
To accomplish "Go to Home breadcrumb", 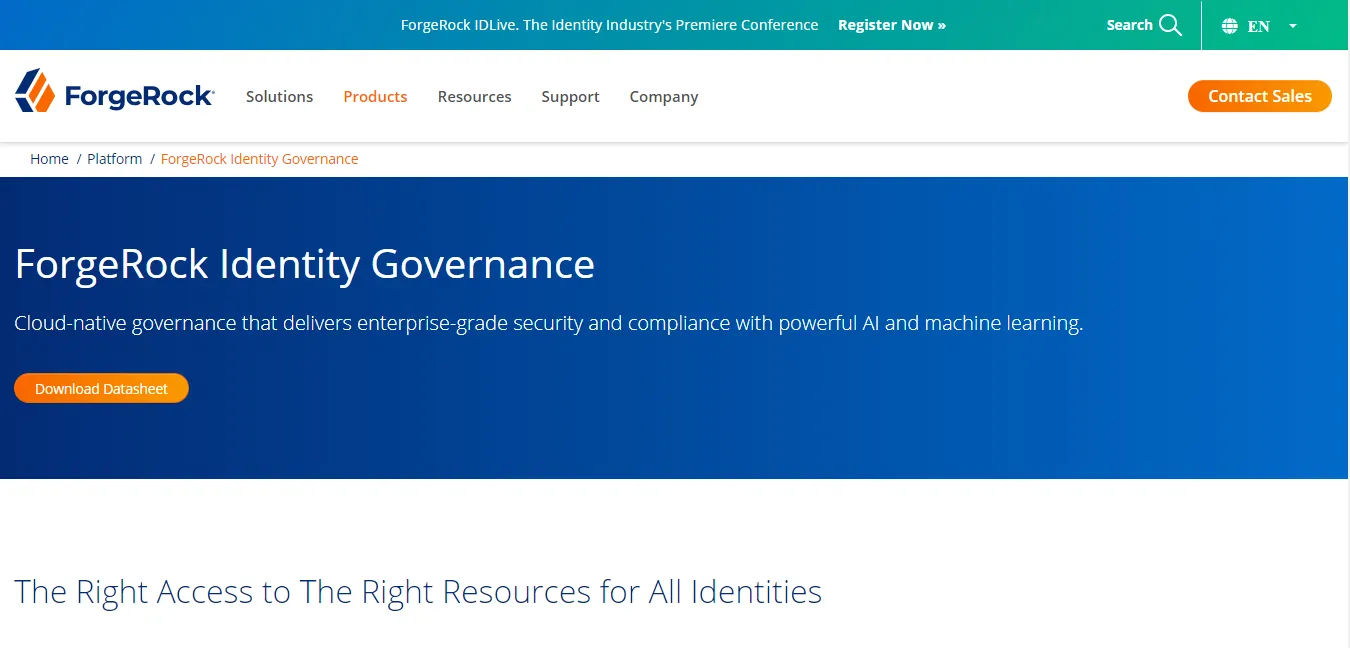I will point(49,159).
